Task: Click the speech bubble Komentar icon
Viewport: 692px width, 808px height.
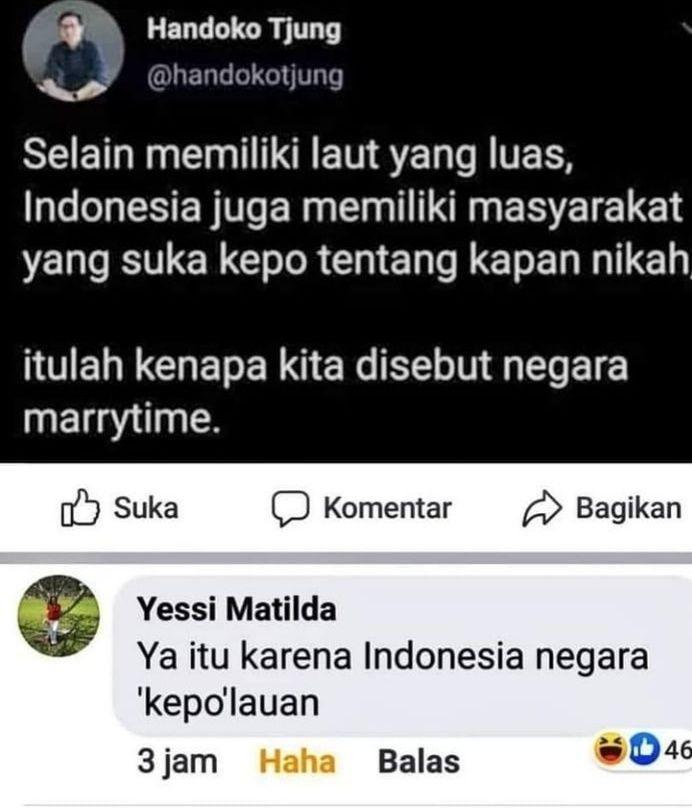Action: 291,509
